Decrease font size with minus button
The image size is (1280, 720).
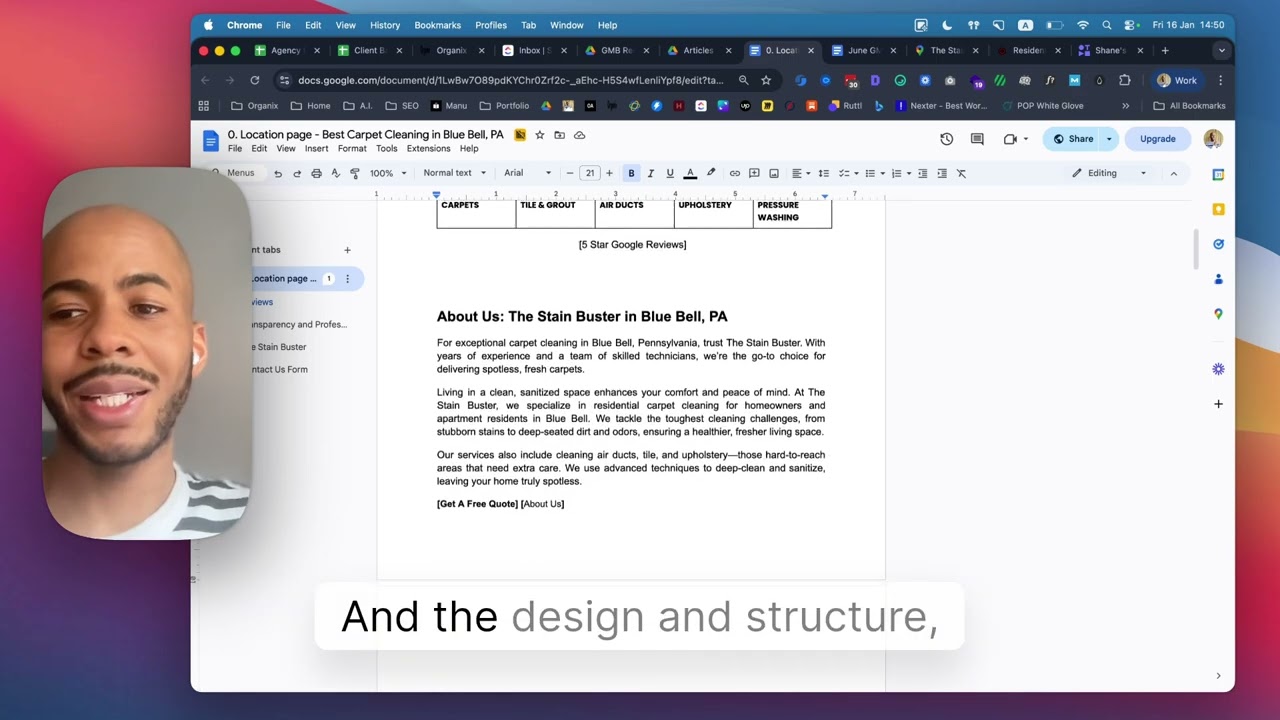click(x=570, y=173)
